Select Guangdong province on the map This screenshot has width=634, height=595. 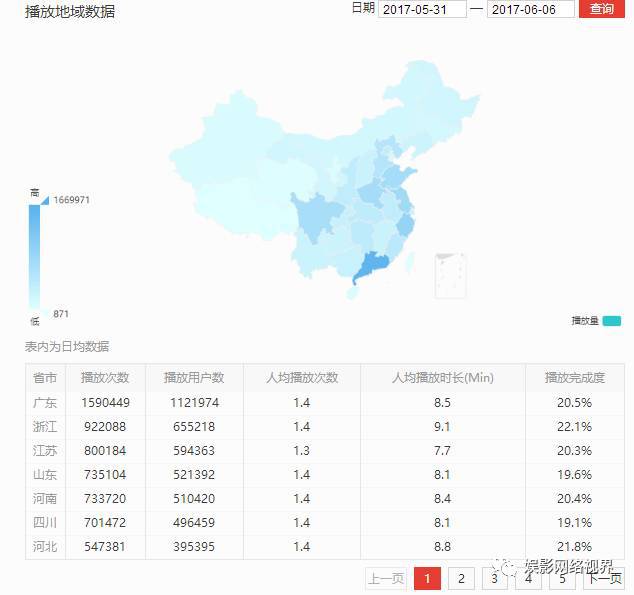click(371, 265)
